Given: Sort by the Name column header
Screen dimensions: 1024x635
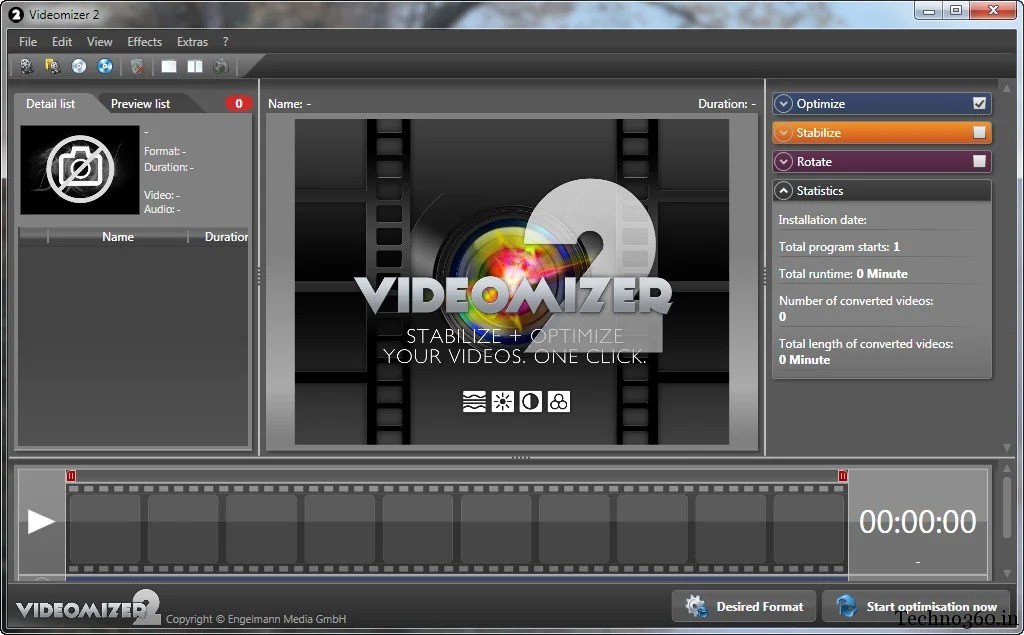Looking at the screenshot, I should [x=118, y=236].
